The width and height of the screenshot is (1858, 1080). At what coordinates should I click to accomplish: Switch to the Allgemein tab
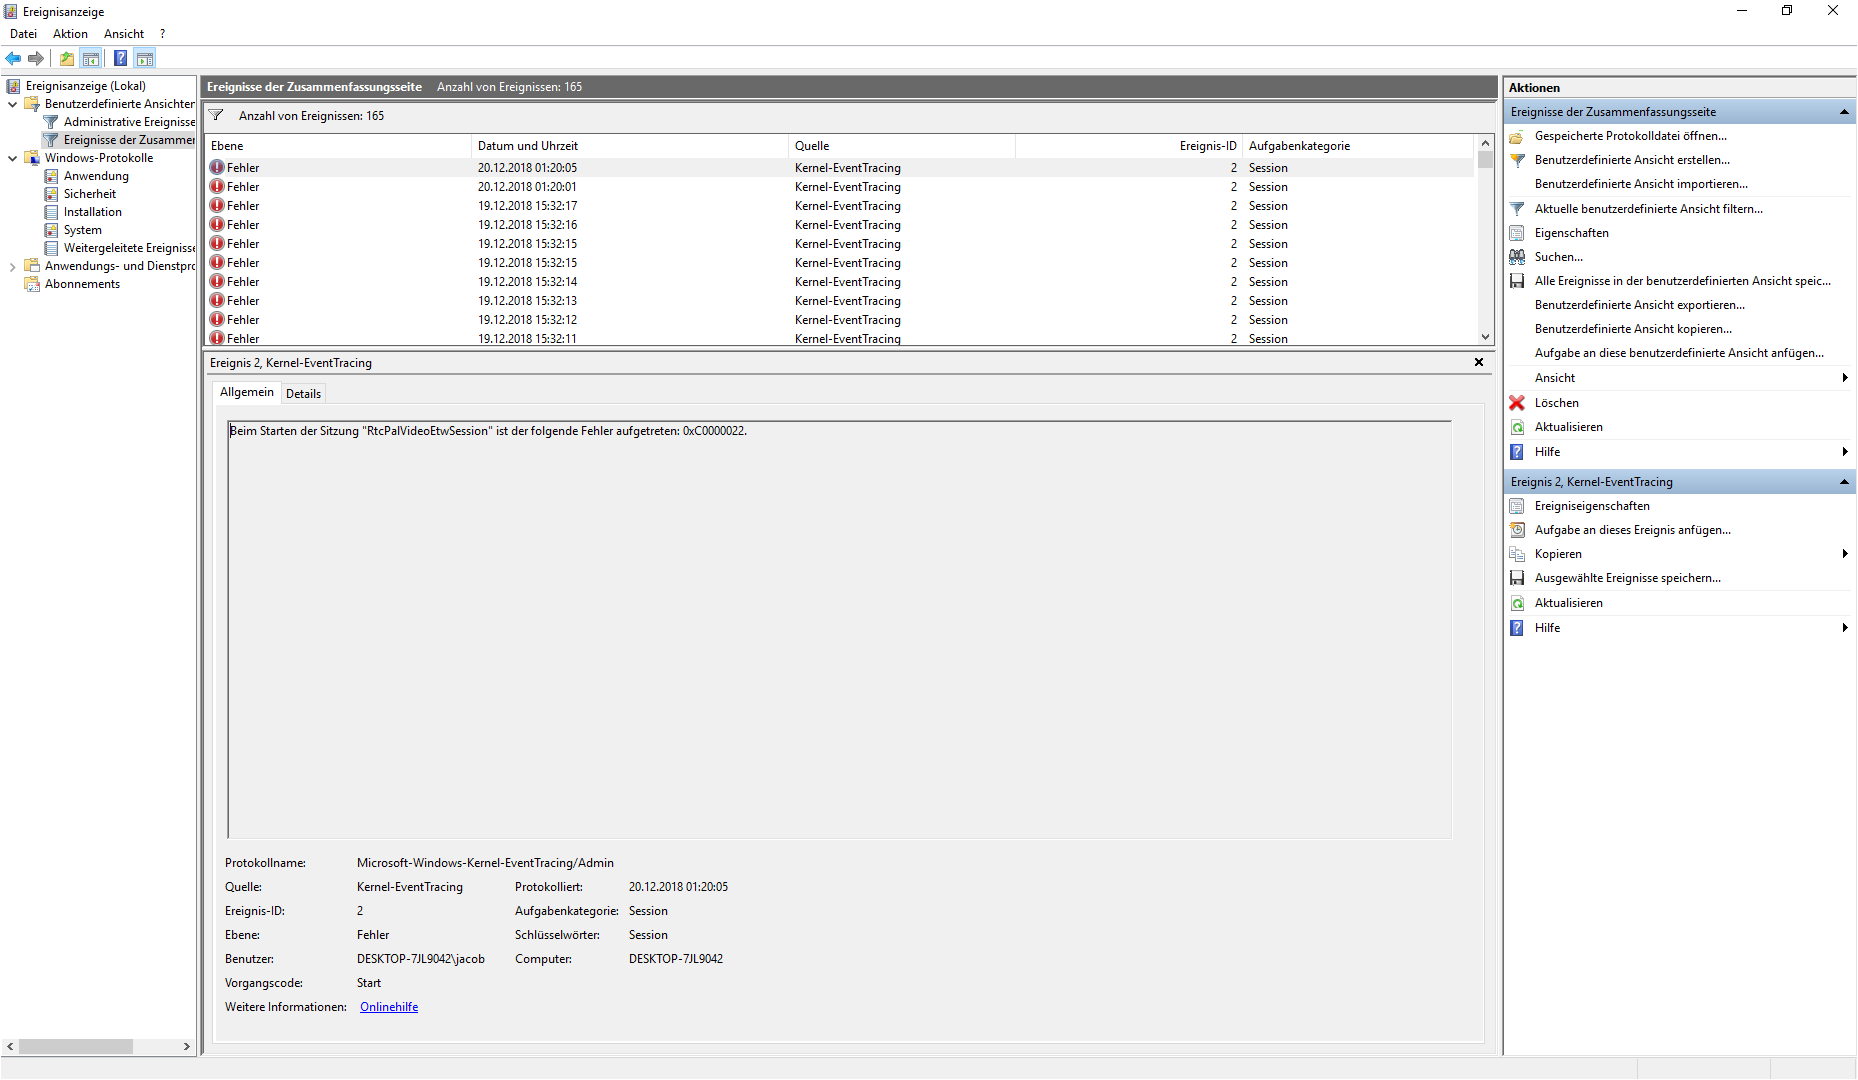[x=246, y=392]
